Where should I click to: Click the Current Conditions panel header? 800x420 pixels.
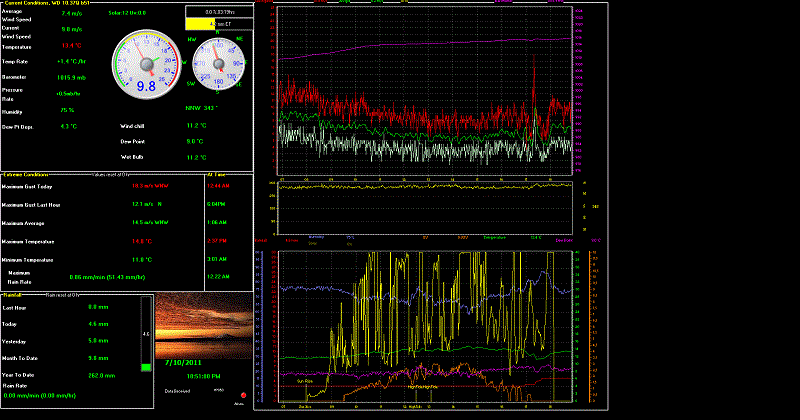[44, 3]
